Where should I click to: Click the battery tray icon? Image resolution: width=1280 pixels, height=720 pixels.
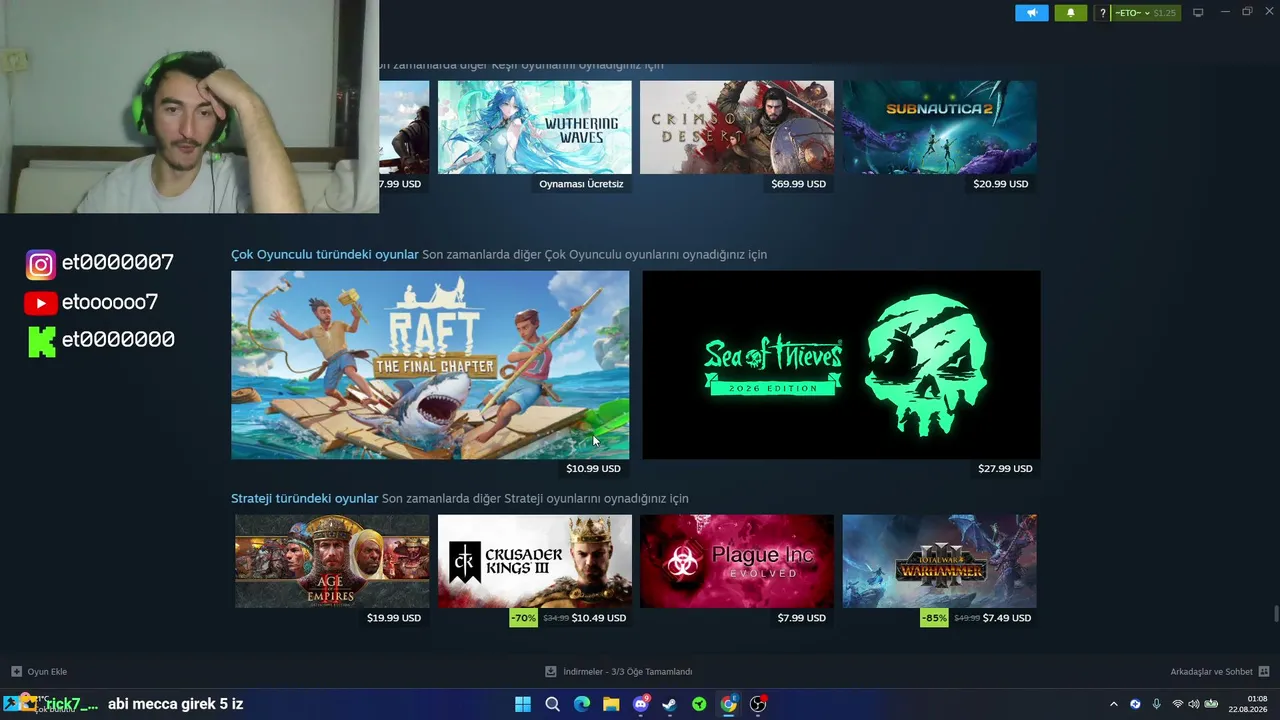pyautogui.click(x=1210, y=704)
